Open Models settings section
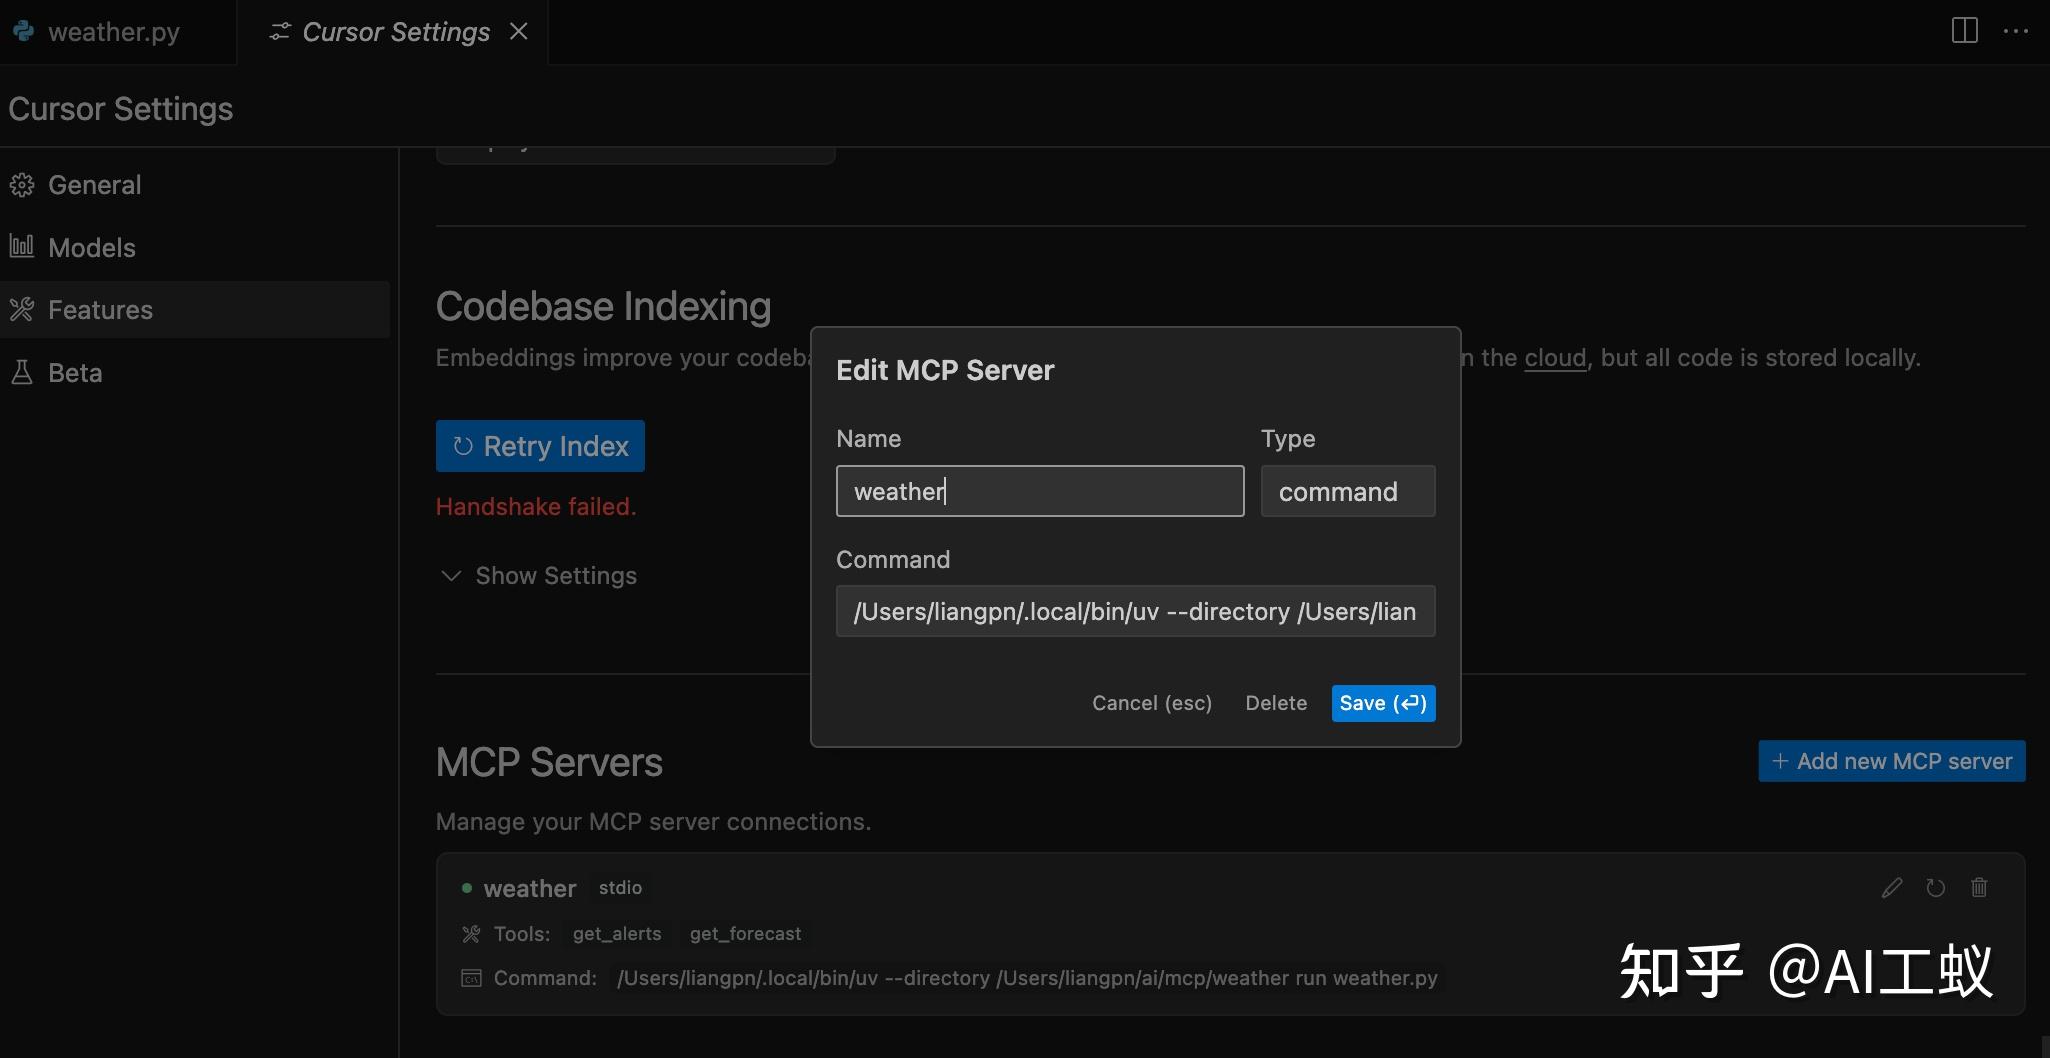Image resolution: width=2050 pixels, height=1058 pixels. [91, 248]
